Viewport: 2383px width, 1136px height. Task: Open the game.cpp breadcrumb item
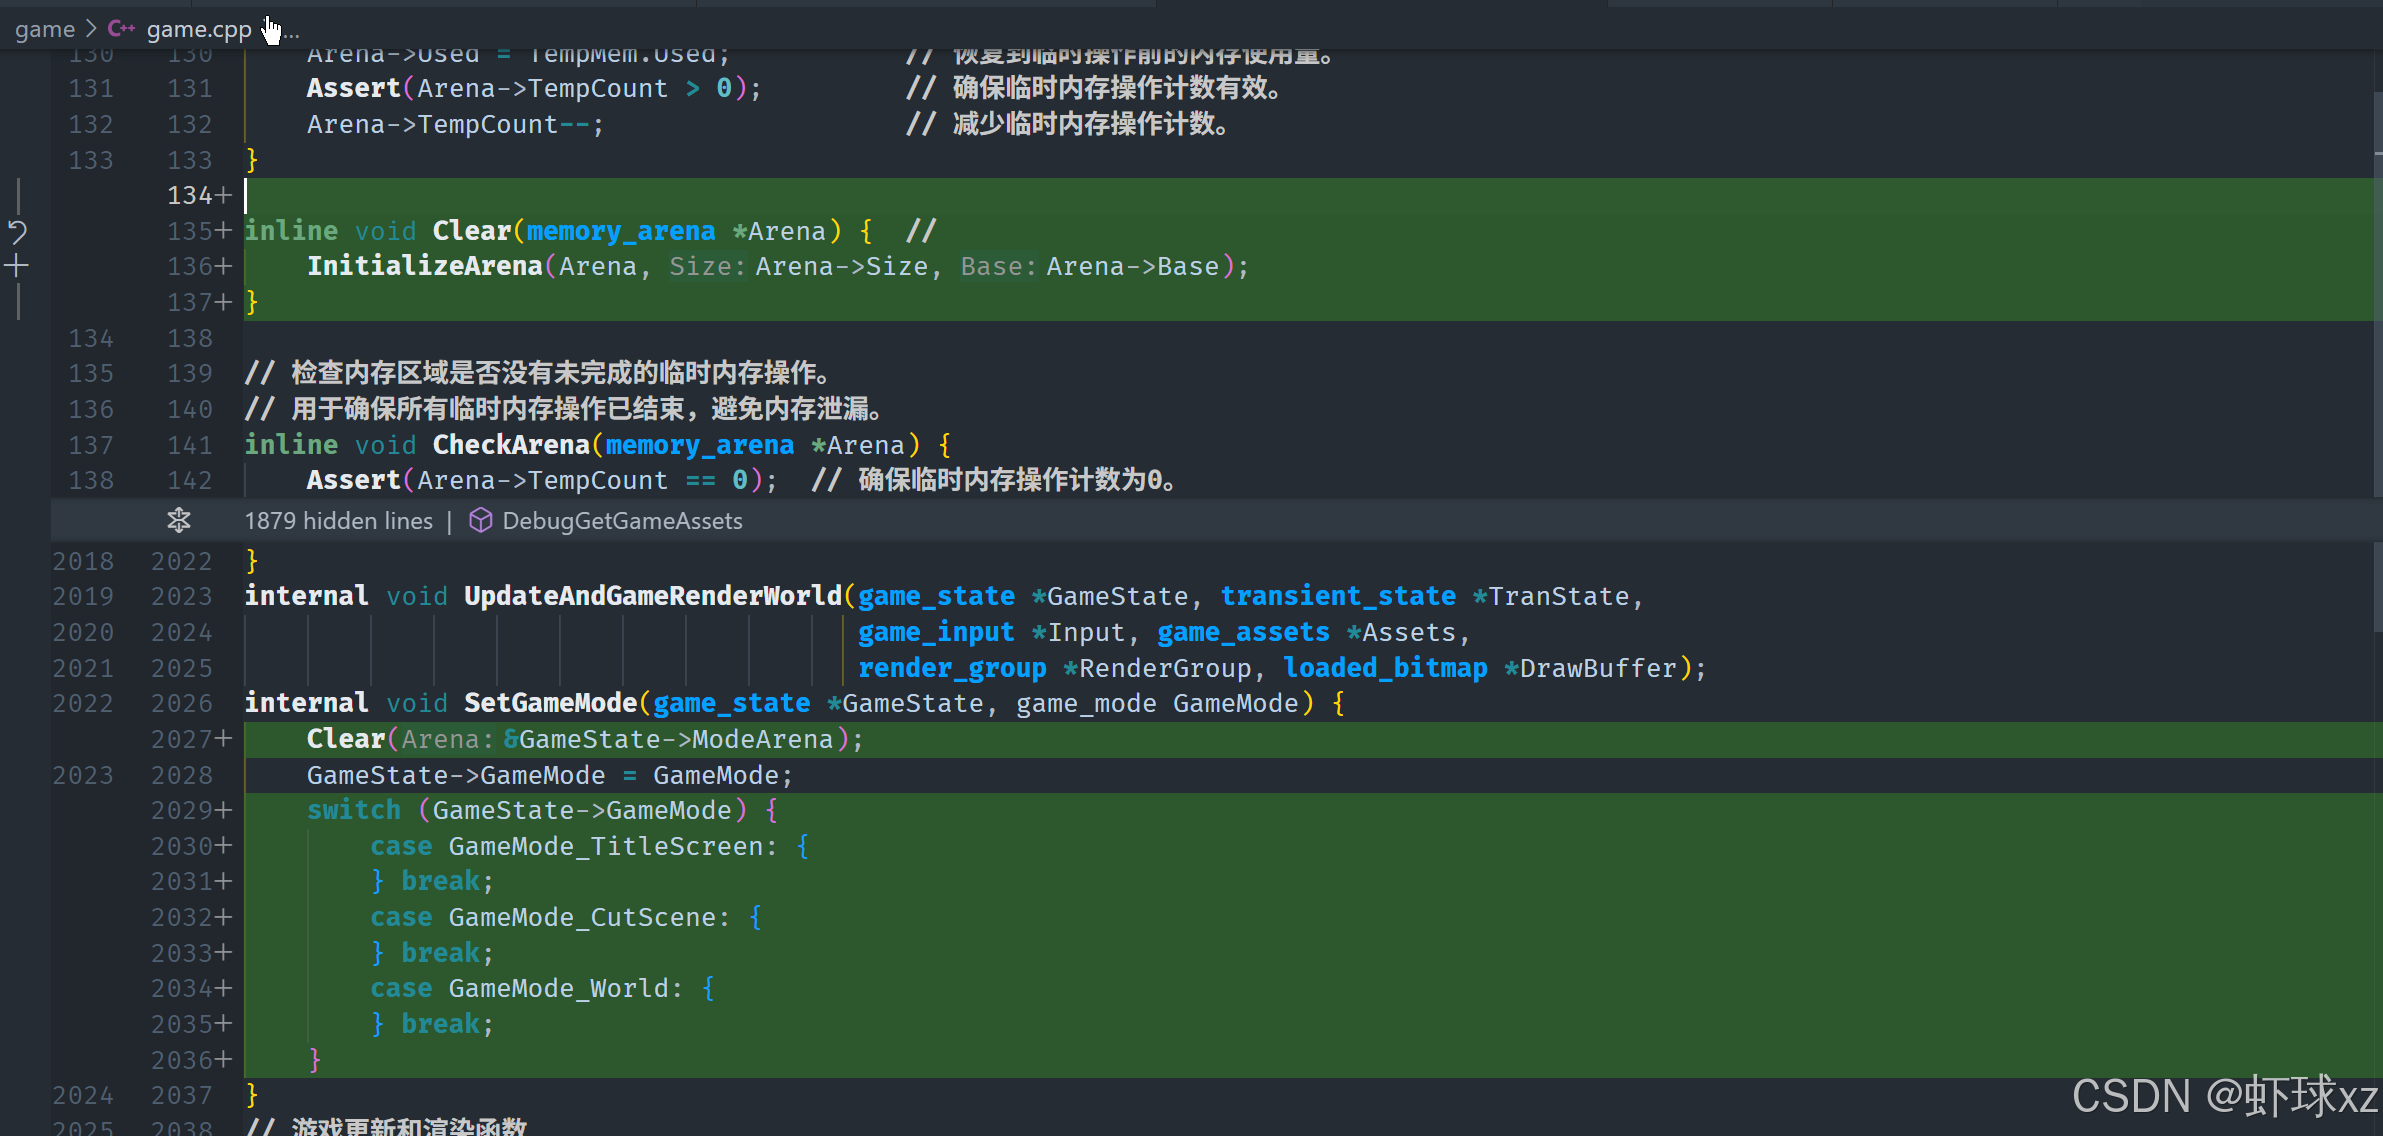click(x=199, y=30)
